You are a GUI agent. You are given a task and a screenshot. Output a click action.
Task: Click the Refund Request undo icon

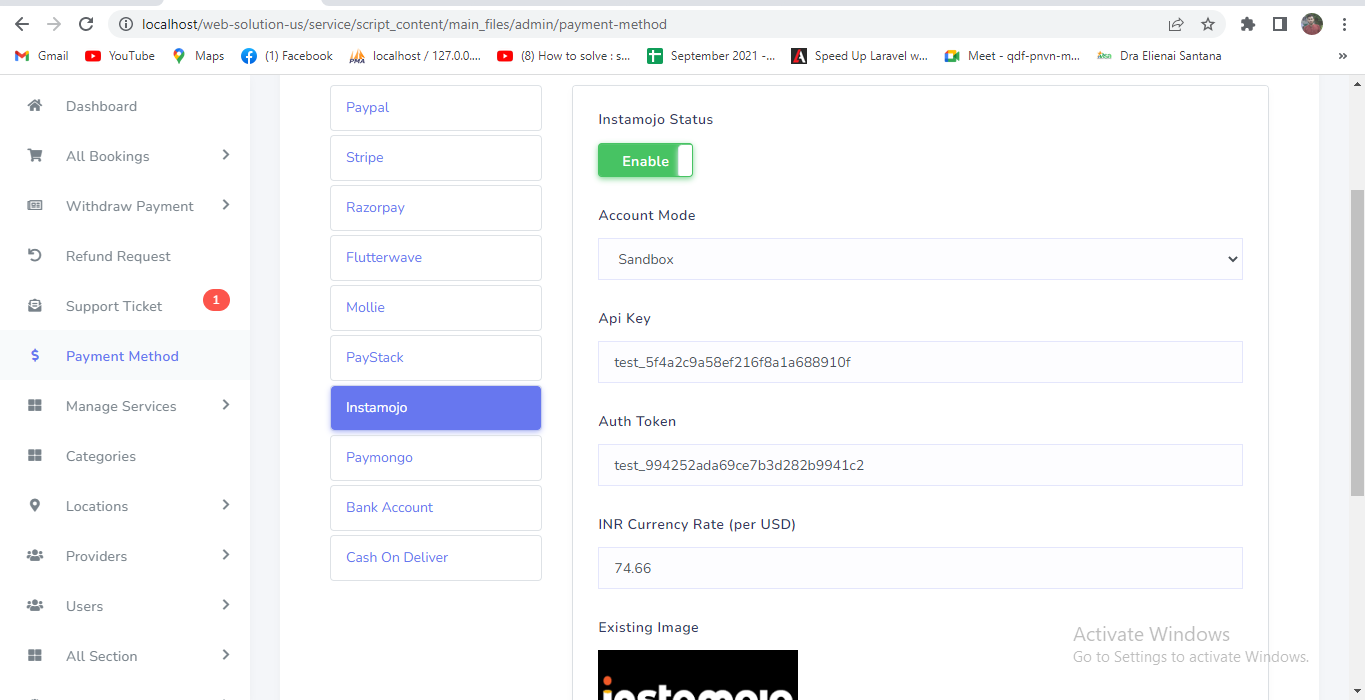click(35, 256)
